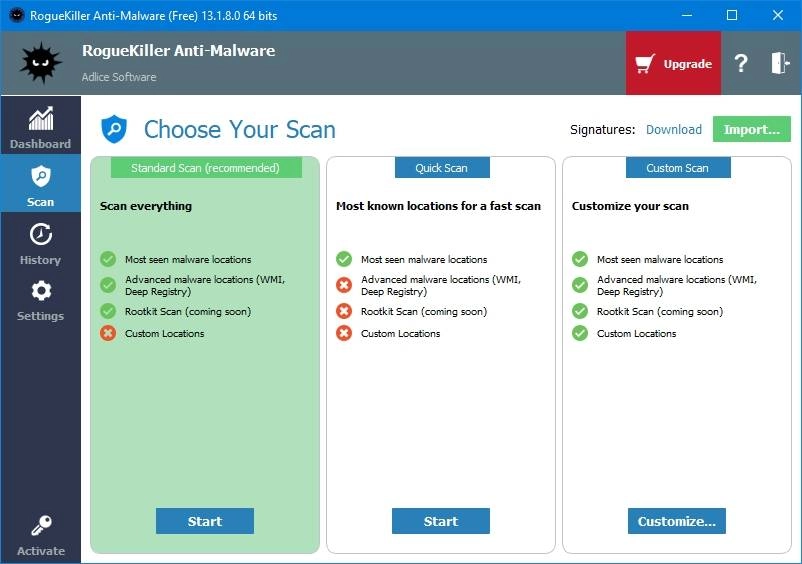Click 'Most seen malware locations' text in Custom Scan card
Viewport: 802px width, 564px height.
(x=660, y=259)
